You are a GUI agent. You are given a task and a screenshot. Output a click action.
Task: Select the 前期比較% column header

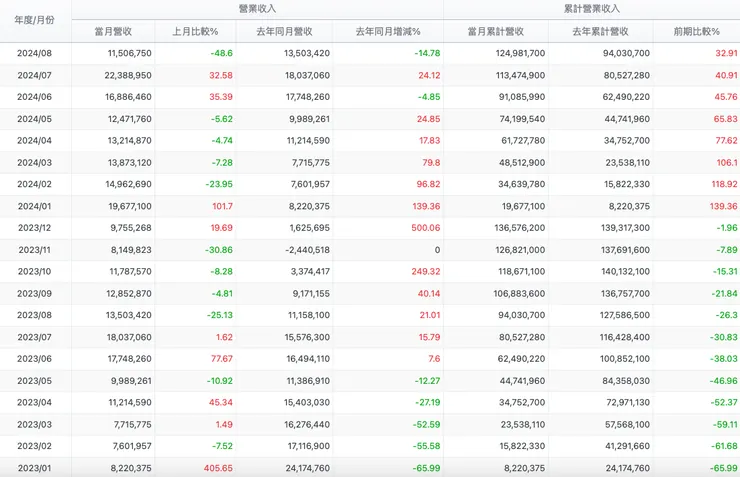[696, 32]
